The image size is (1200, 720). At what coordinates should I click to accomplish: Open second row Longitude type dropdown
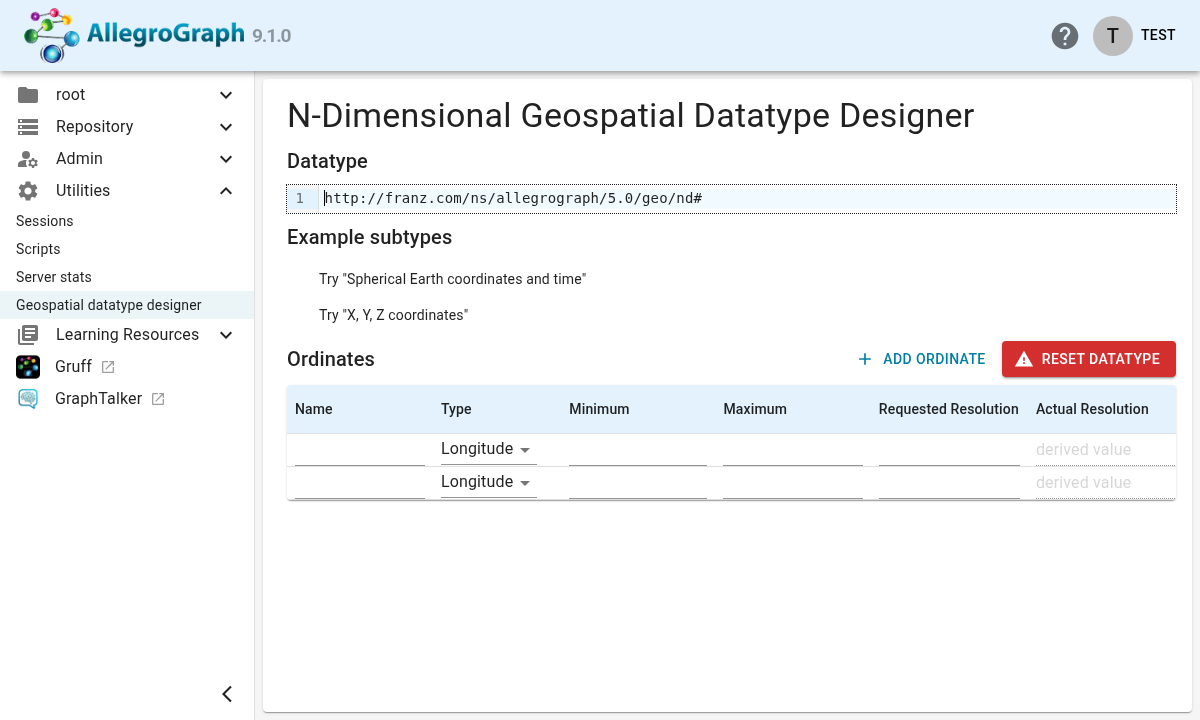488,482
